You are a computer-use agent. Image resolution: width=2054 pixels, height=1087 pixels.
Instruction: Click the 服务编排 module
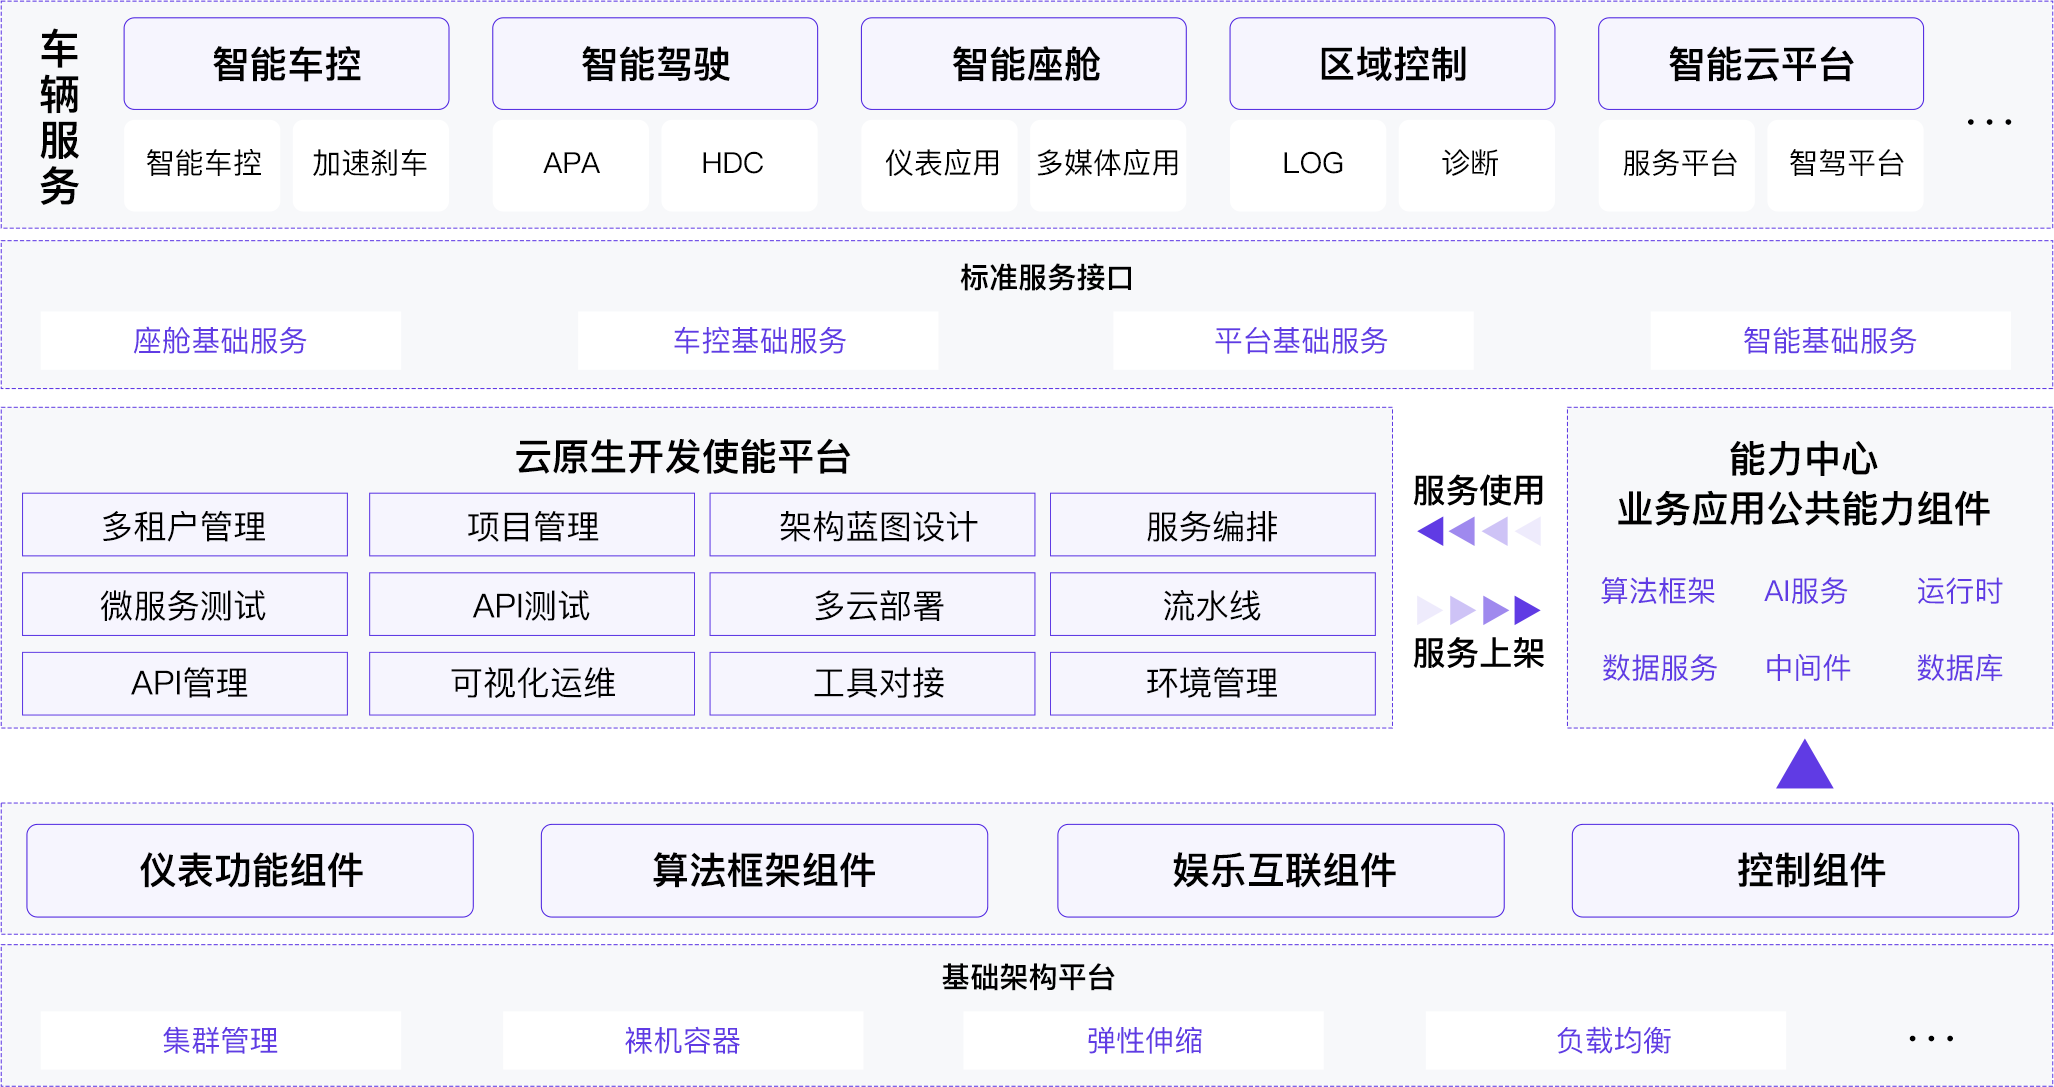coord(1213,524)
